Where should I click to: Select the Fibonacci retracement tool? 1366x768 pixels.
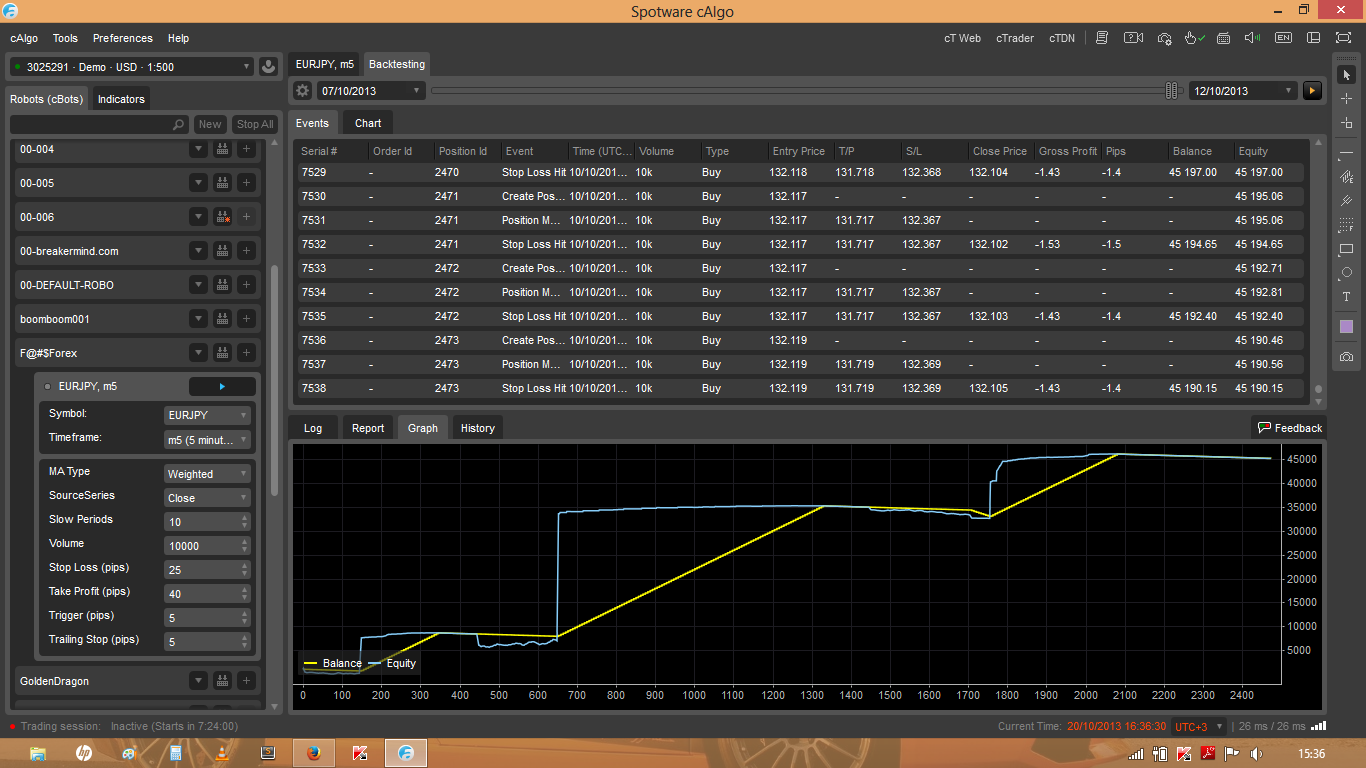tap(1346, 225)
